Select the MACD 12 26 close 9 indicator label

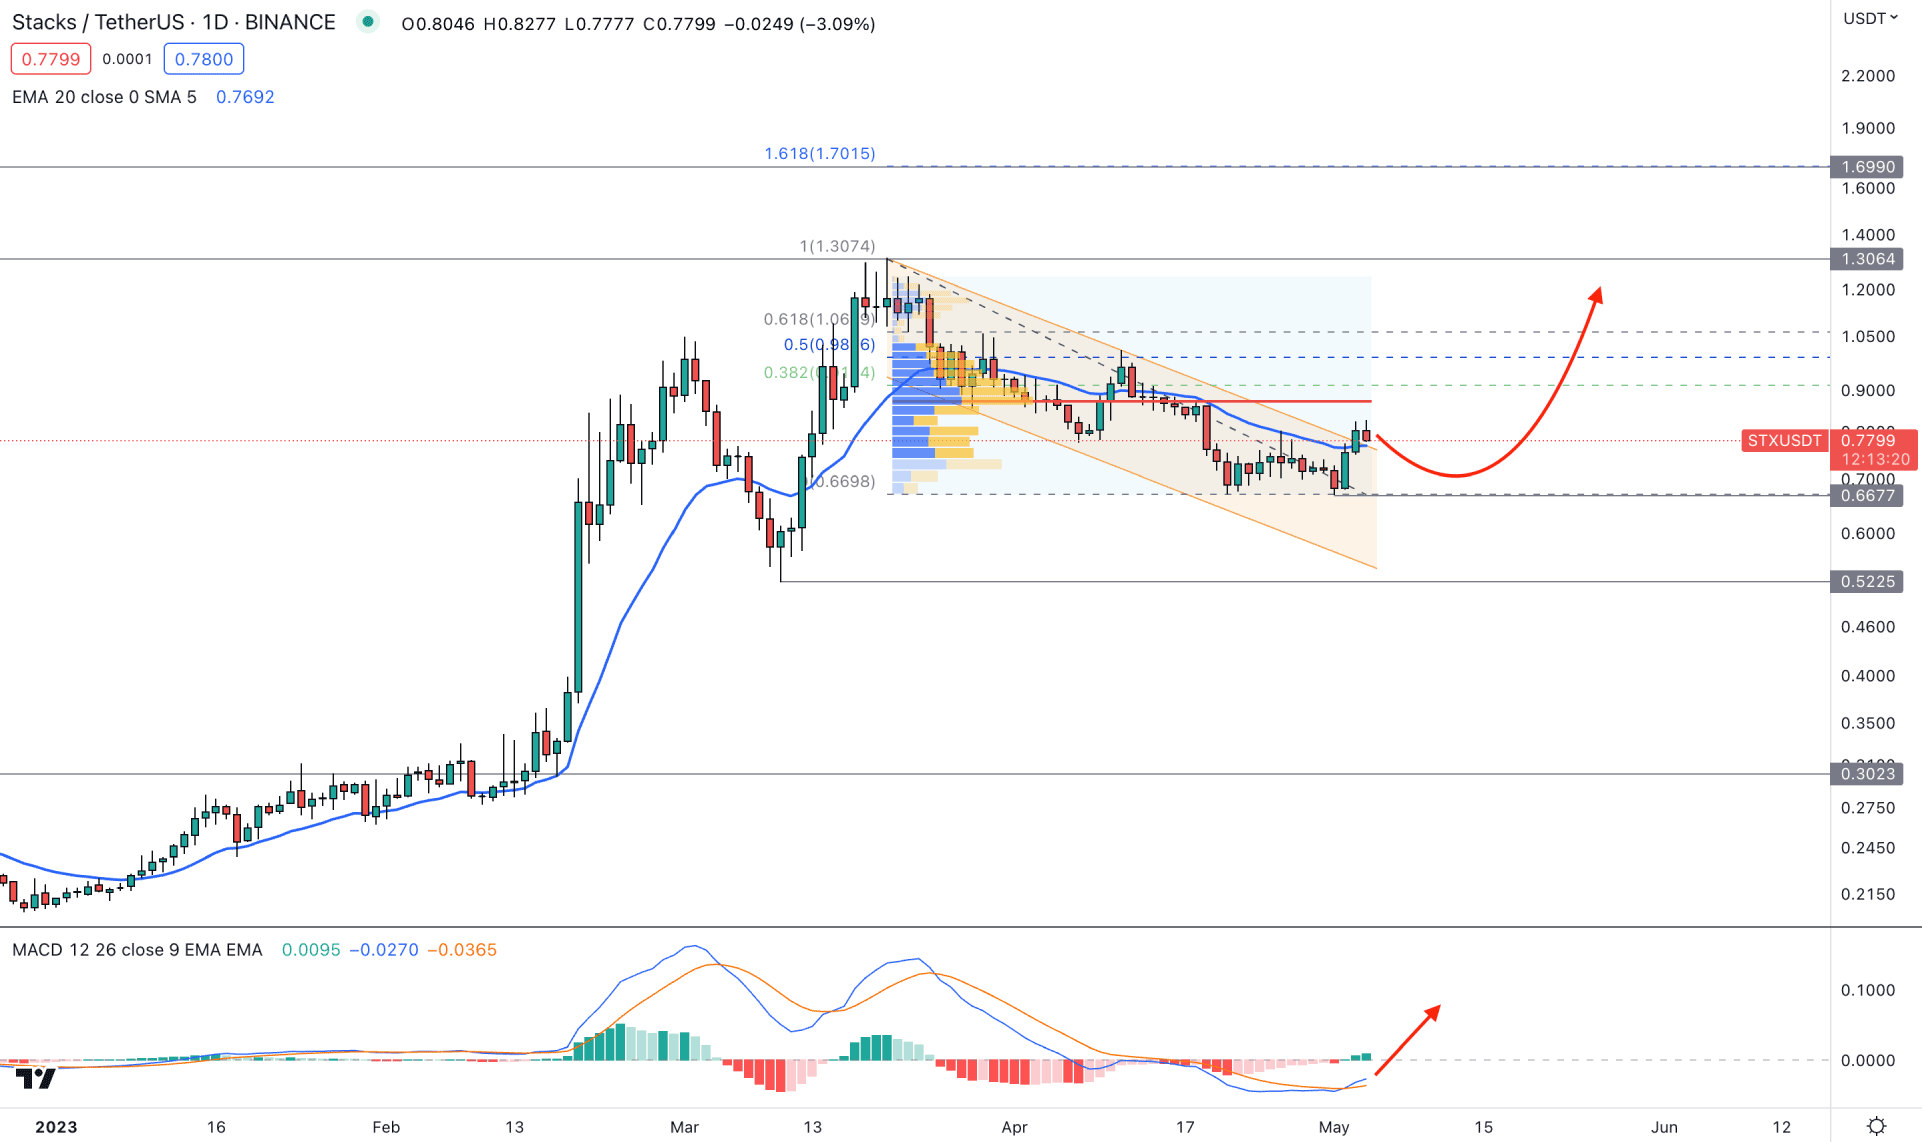tap(137, 950)
